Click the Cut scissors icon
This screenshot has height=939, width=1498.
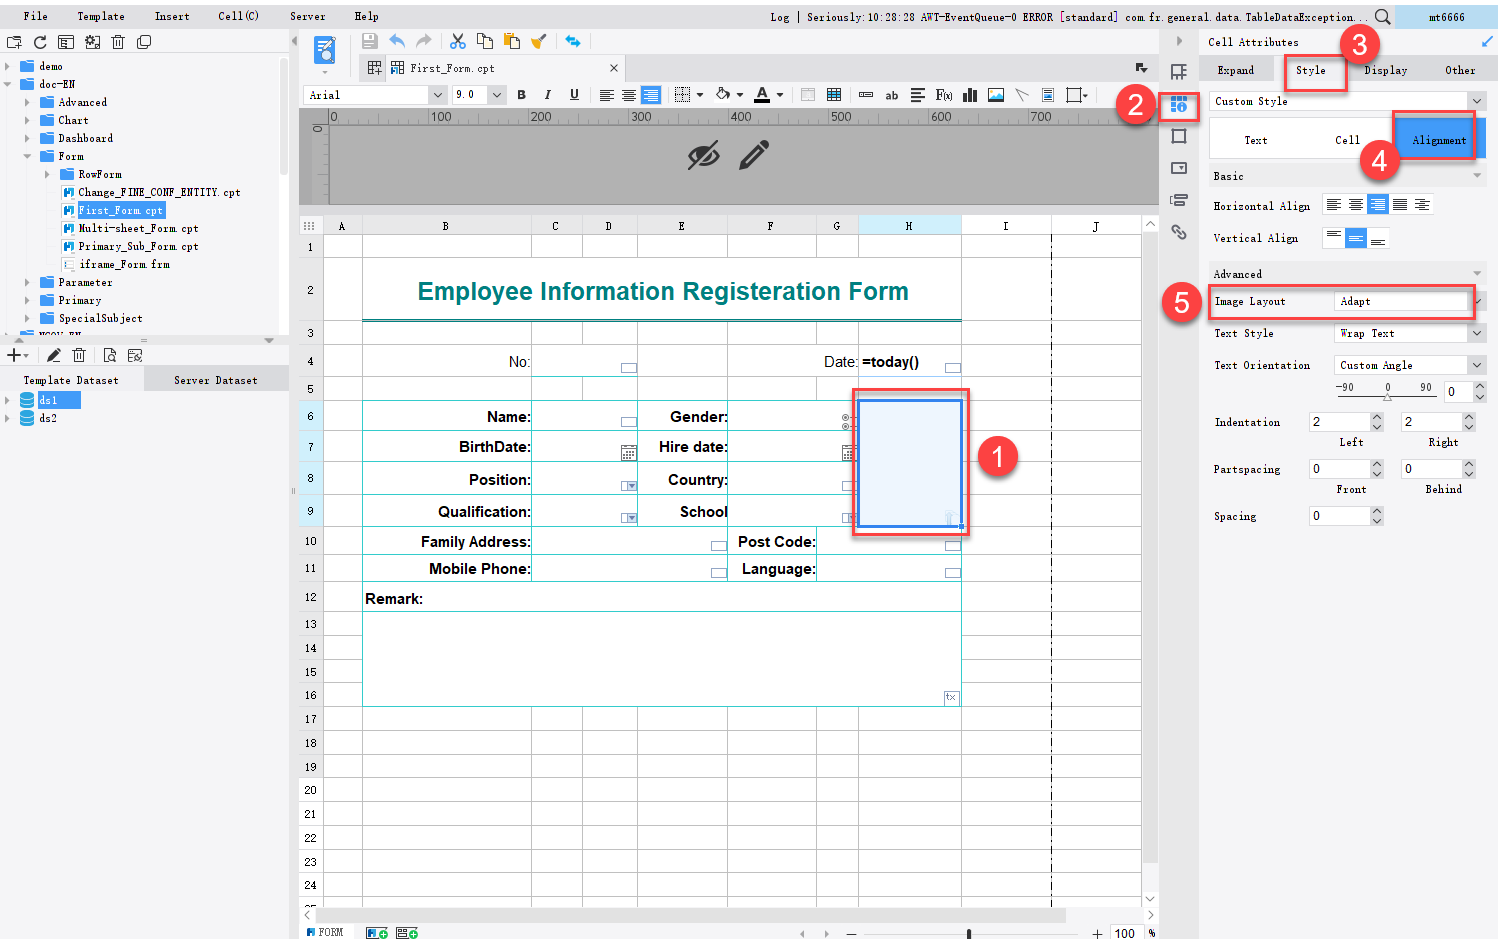coord(458,41)
